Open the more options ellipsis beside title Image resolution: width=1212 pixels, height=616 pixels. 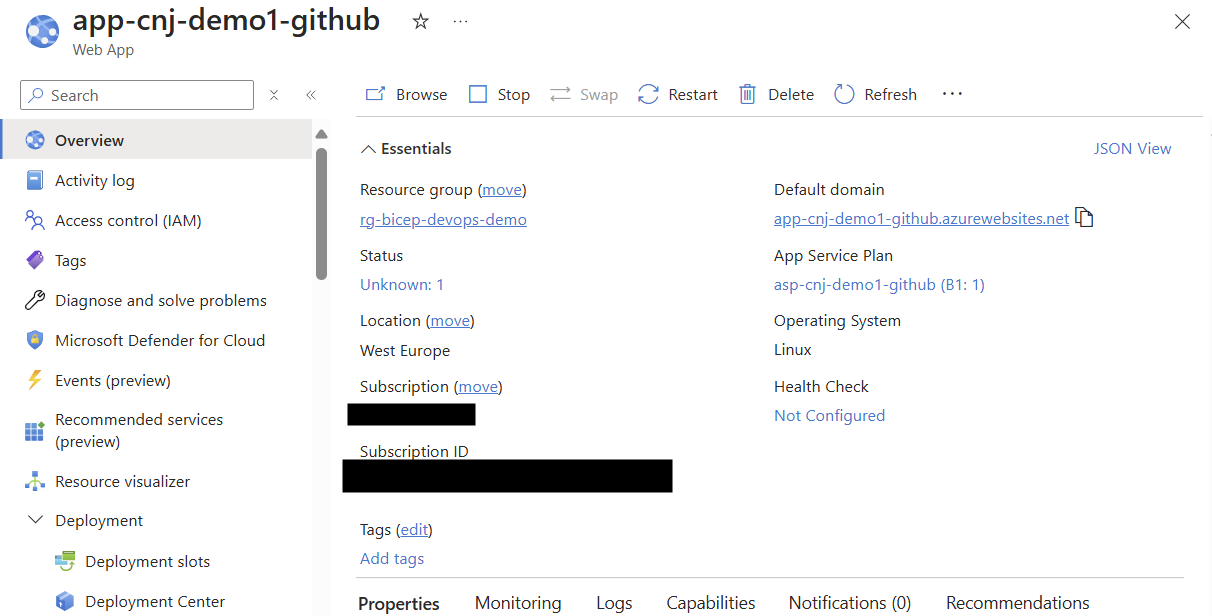(460, 22)
